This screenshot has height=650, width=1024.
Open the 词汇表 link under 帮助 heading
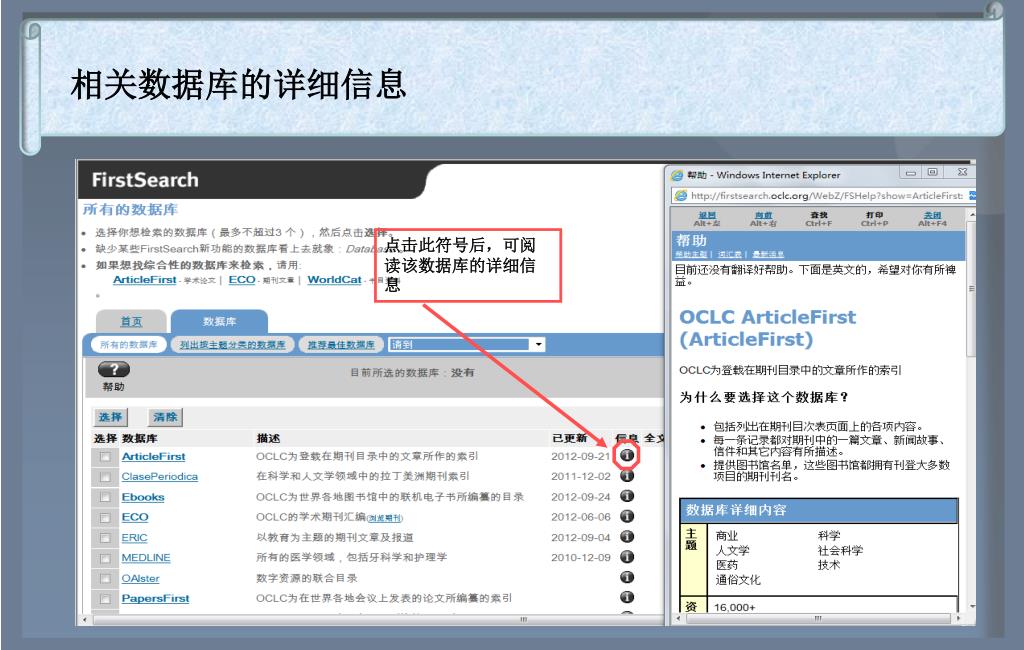tap(729, 254)
